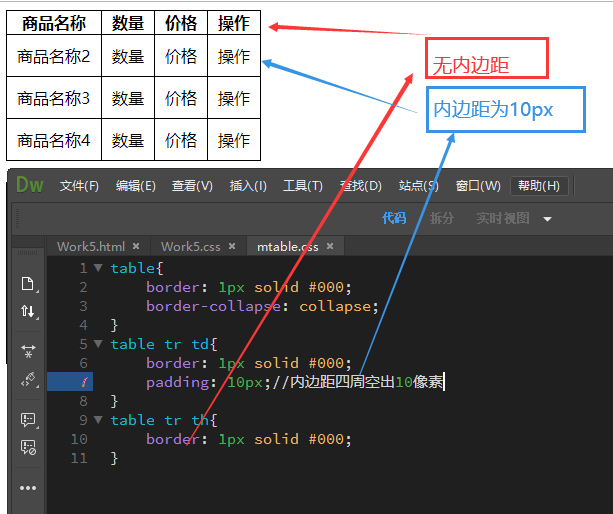Open the 工具(T) menu

[303, 186]
